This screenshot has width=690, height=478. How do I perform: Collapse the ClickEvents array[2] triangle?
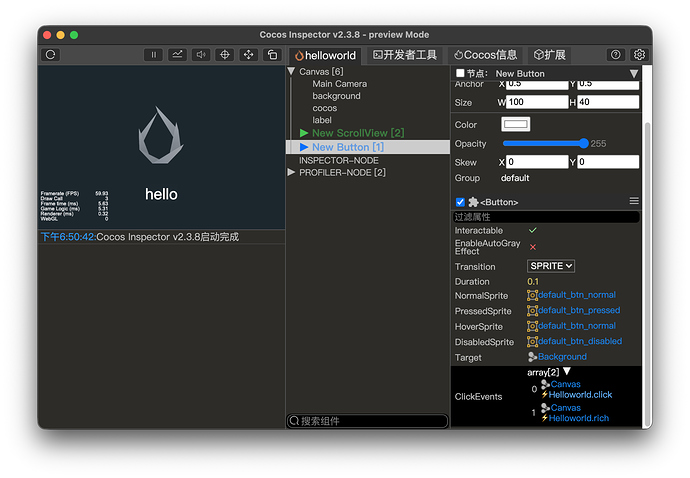[x=567, y=371]
